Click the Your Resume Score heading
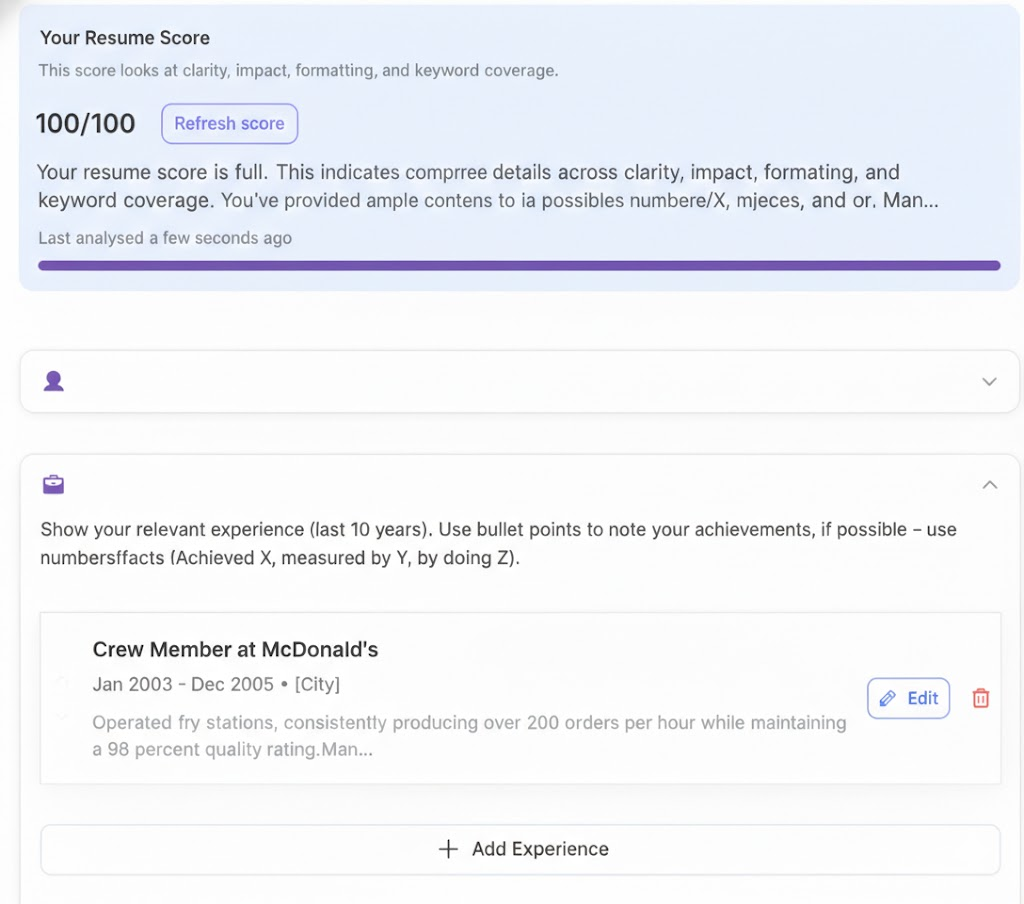1024x904 pixels. (124, 37)
